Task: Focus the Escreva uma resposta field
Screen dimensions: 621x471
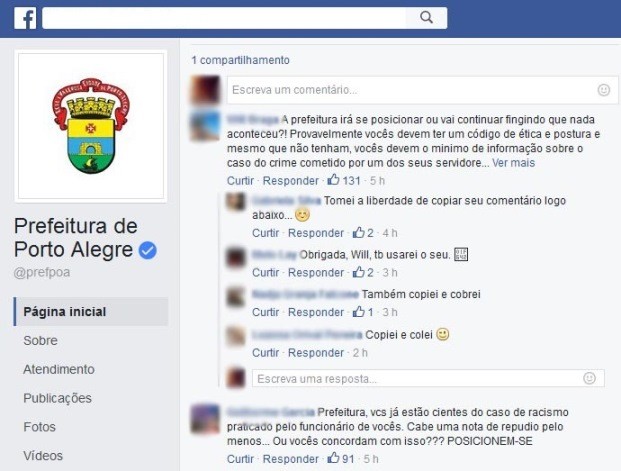Action: tap(428, 379)
